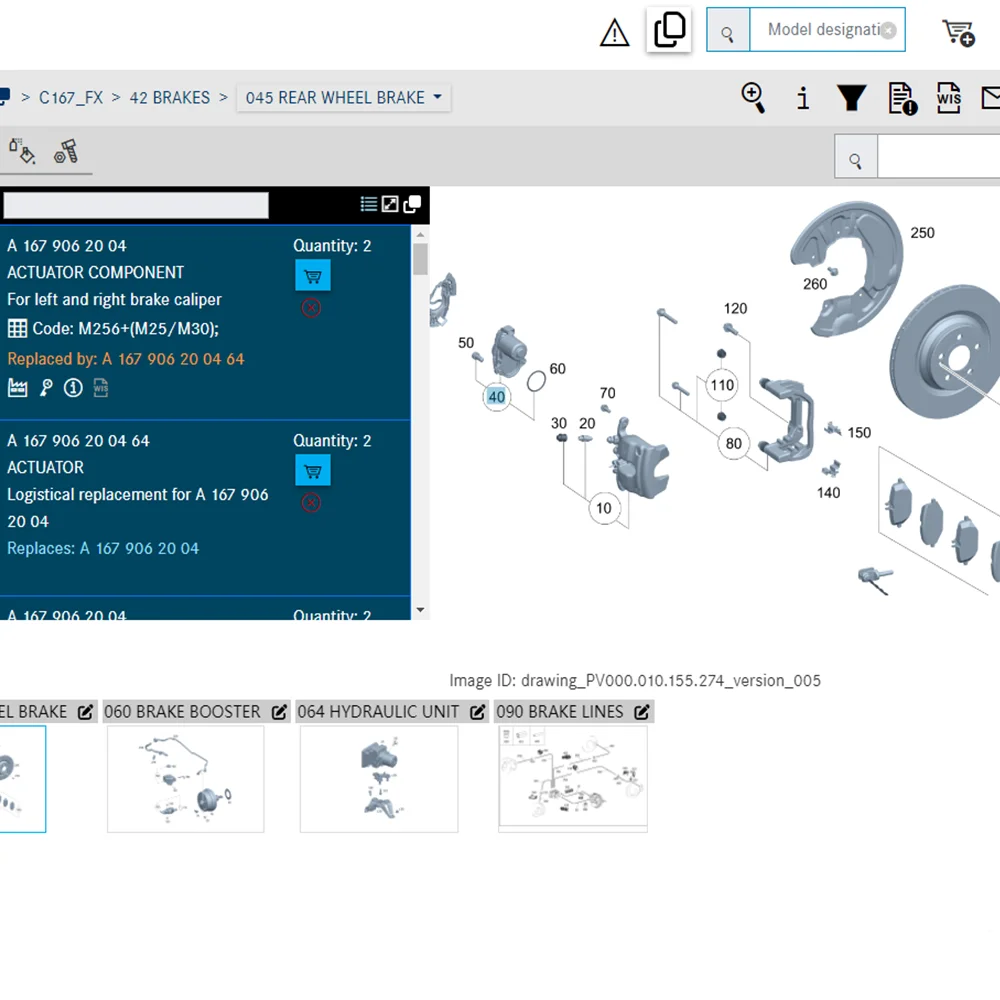Image resolution: width=1000 pixels, height=1000 pixels.
Task: Open hydraulic unit thumbnail
Action: 379,779
